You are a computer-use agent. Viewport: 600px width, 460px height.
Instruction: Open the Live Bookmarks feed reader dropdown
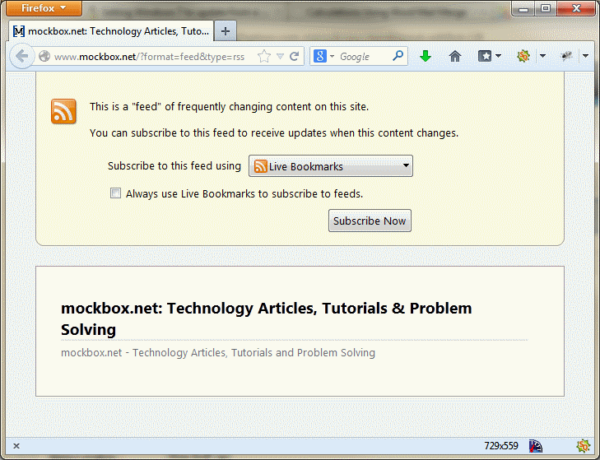tap(331, 166)
